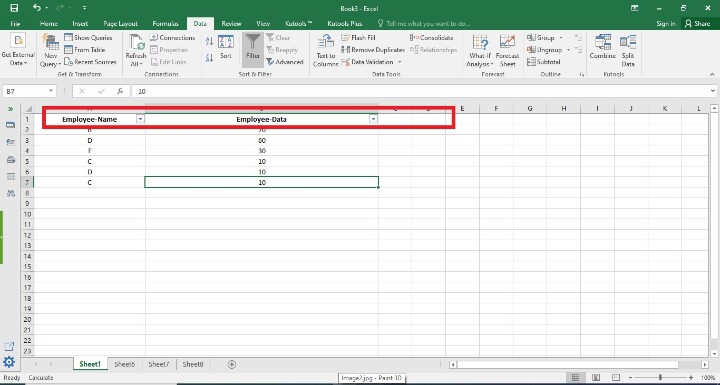
Task: Open Recent Sources
Action: pos(90,62)
